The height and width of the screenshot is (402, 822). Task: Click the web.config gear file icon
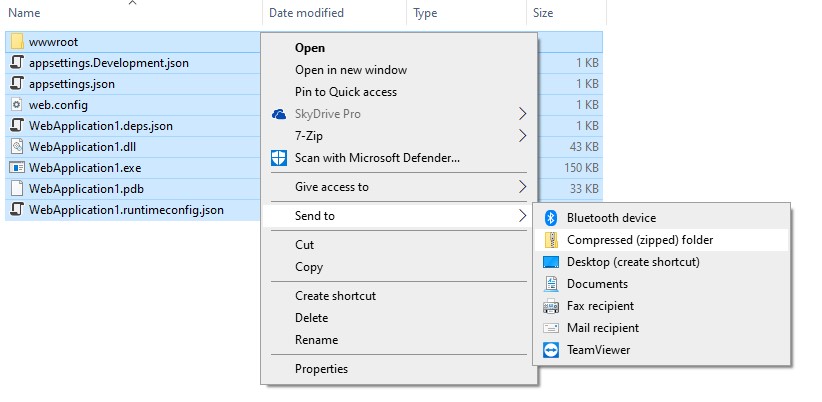(x=17, y=105)
